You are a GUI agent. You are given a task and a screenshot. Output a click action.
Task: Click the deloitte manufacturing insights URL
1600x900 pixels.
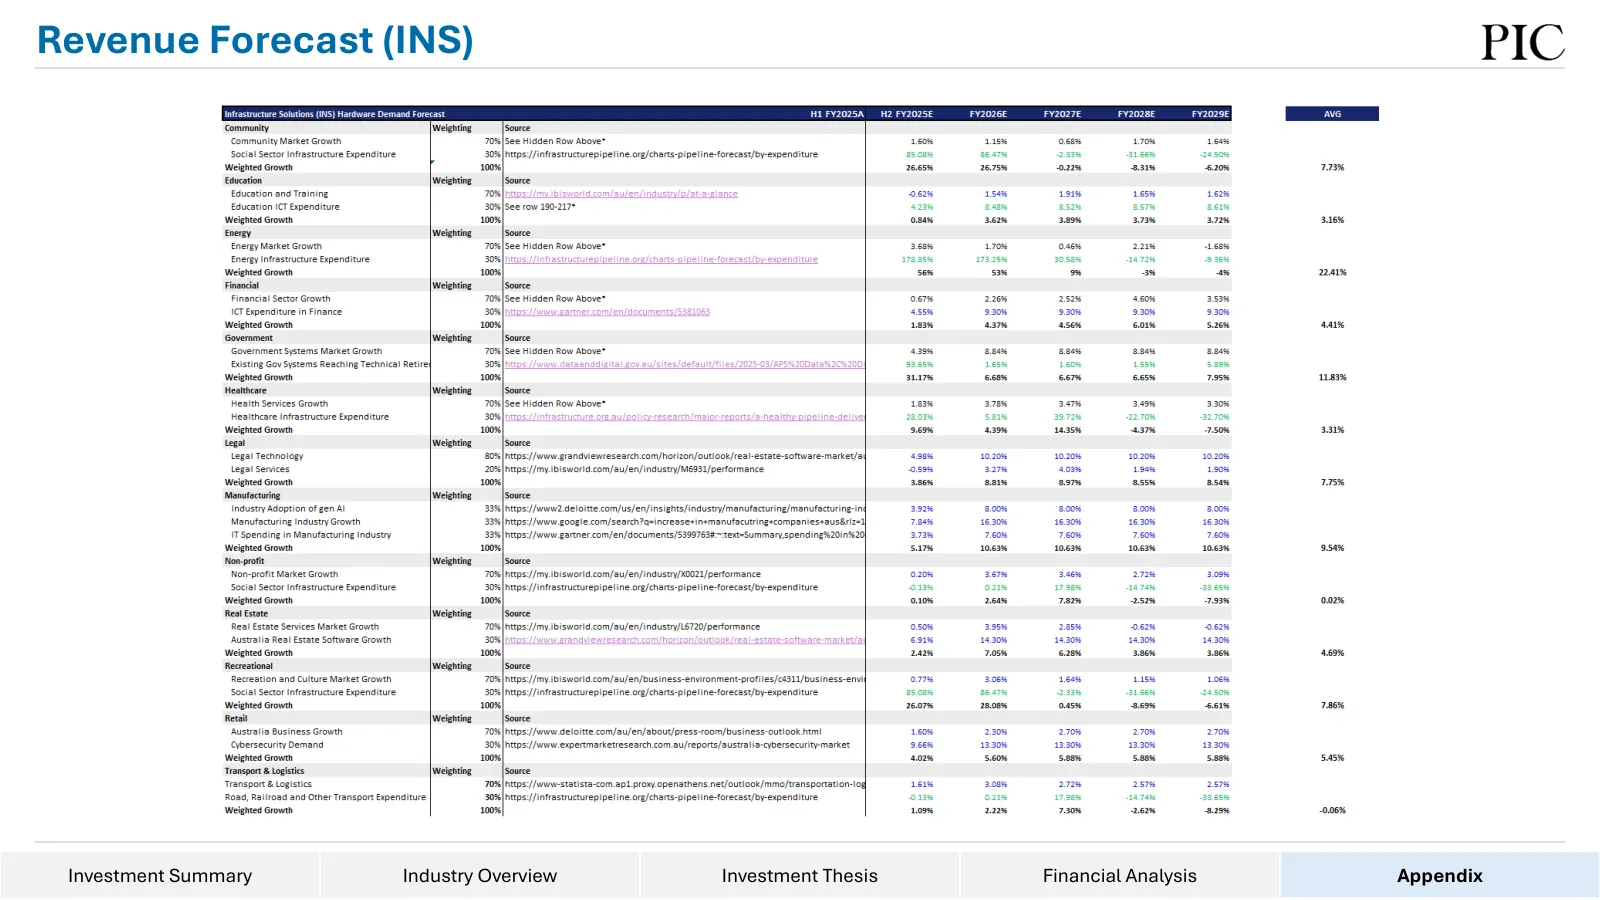685,508
